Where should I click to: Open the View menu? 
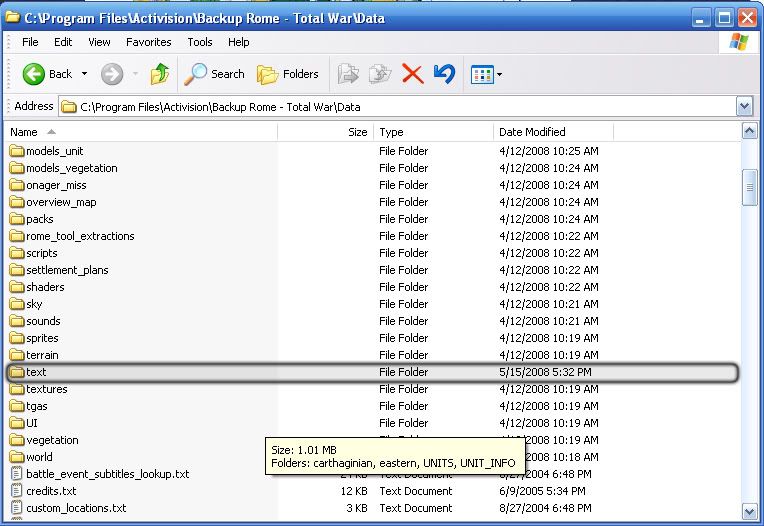tap(99, 42)
